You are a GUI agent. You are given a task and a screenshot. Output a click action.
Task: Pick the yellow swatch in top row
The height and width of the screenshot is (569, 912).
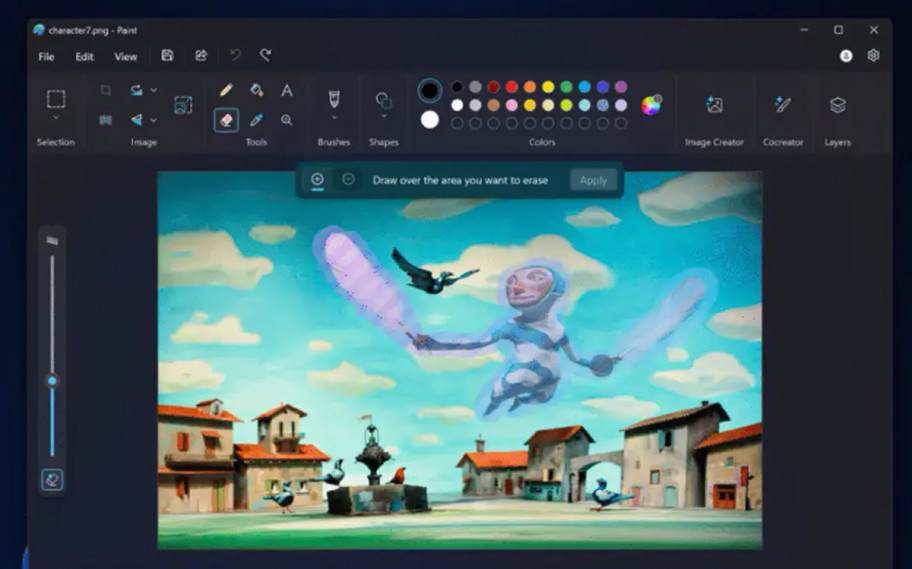(548, 87)
